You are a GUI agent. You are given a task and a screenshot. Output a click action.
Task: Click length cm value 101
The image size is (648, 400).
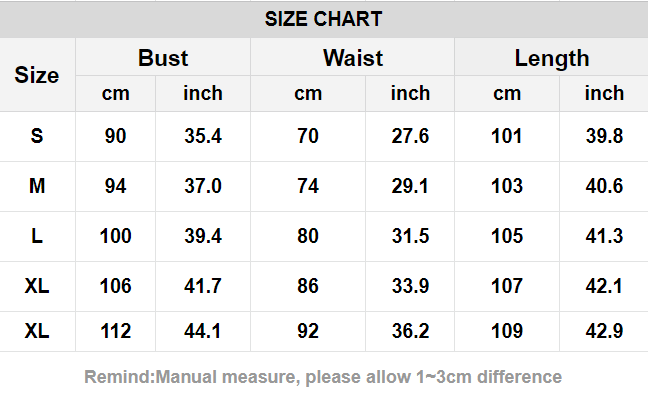507,136
